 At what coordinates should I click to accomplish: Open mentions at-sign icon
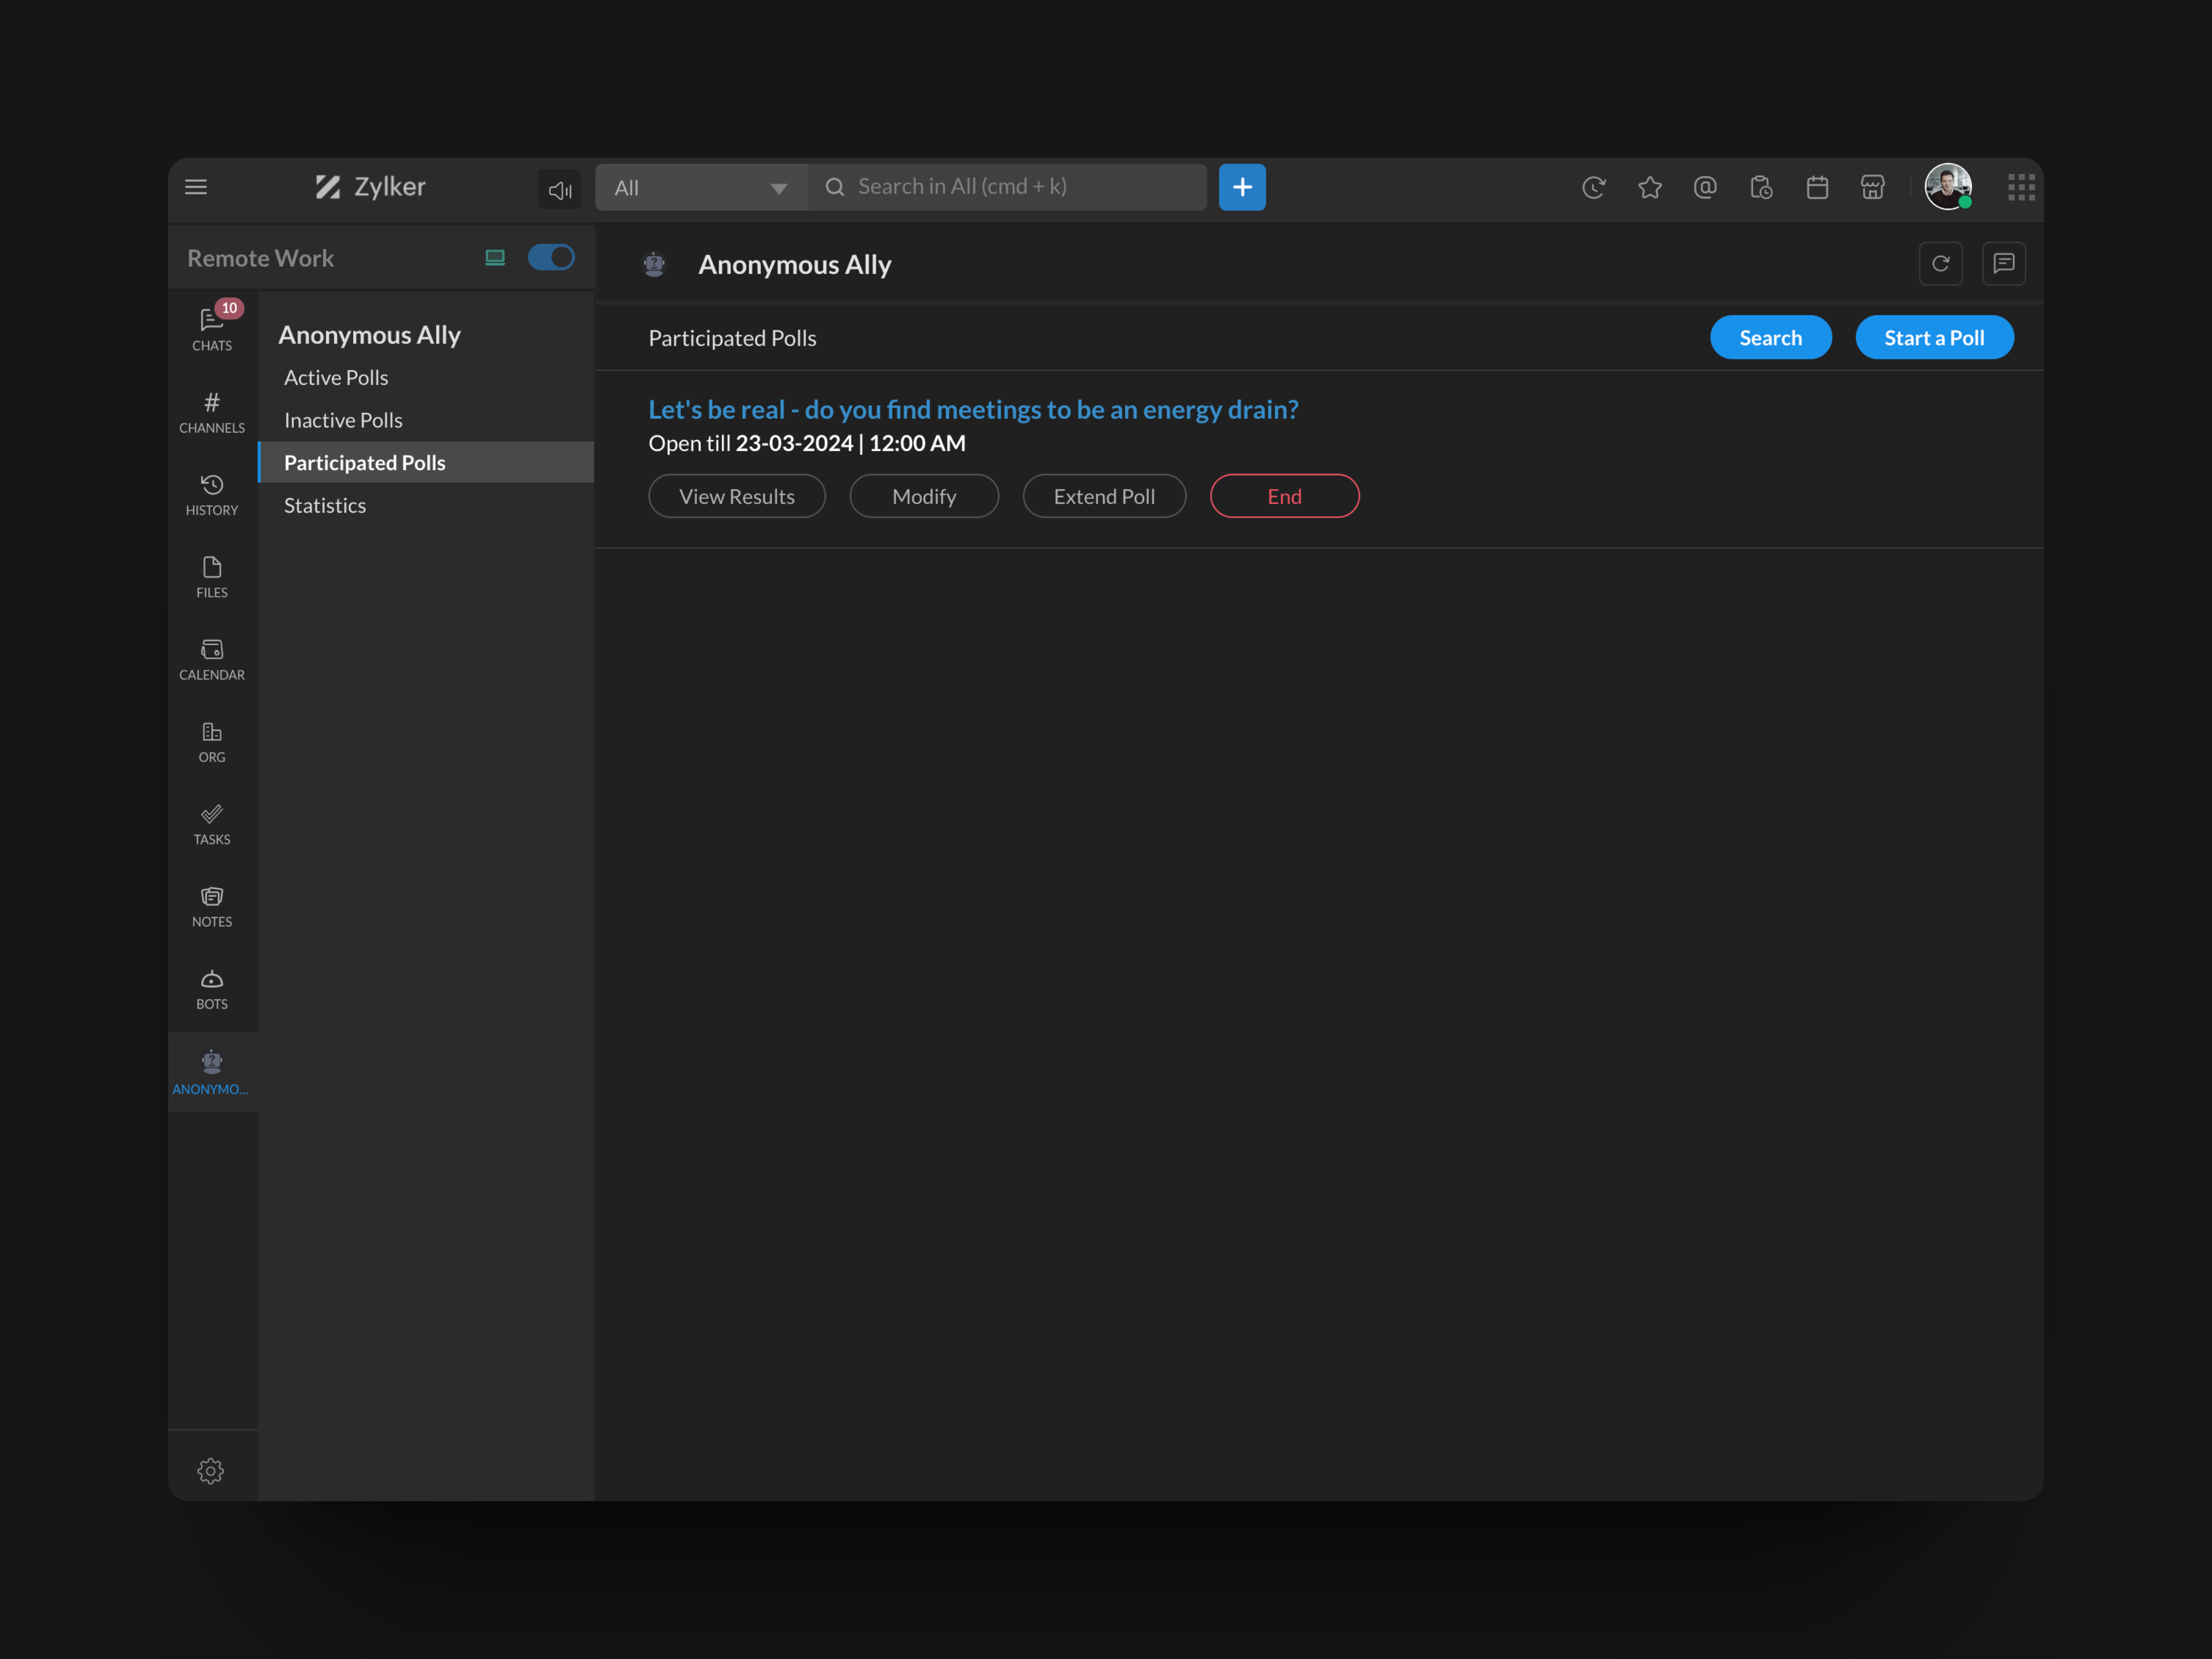(1705, 187)
